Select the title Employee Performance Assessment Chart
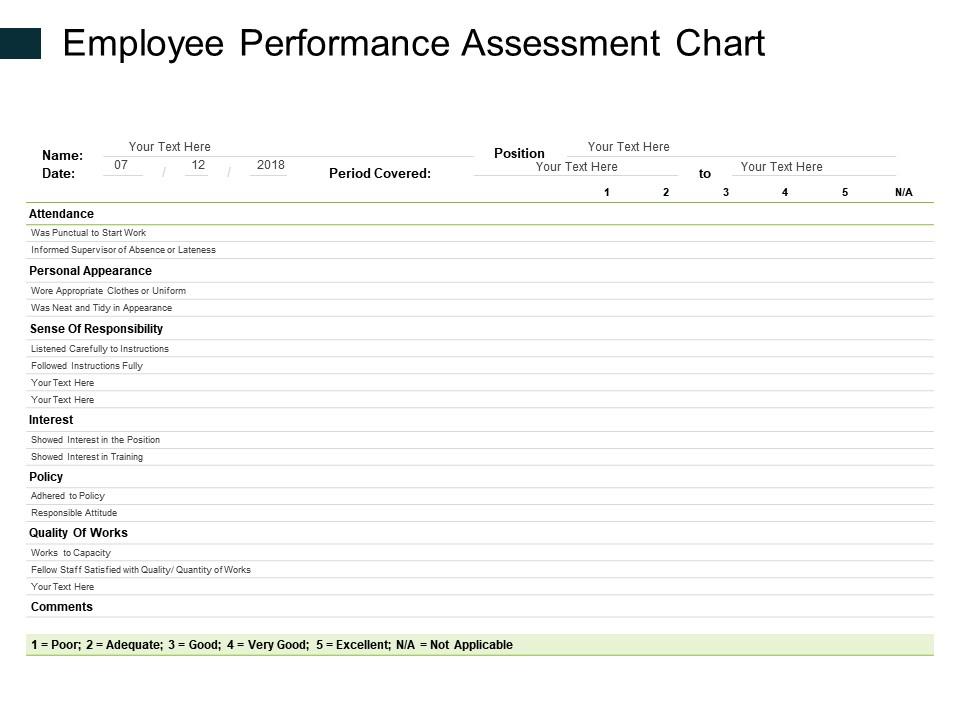The height and width of the screenshot is (720, 960). 413,44
